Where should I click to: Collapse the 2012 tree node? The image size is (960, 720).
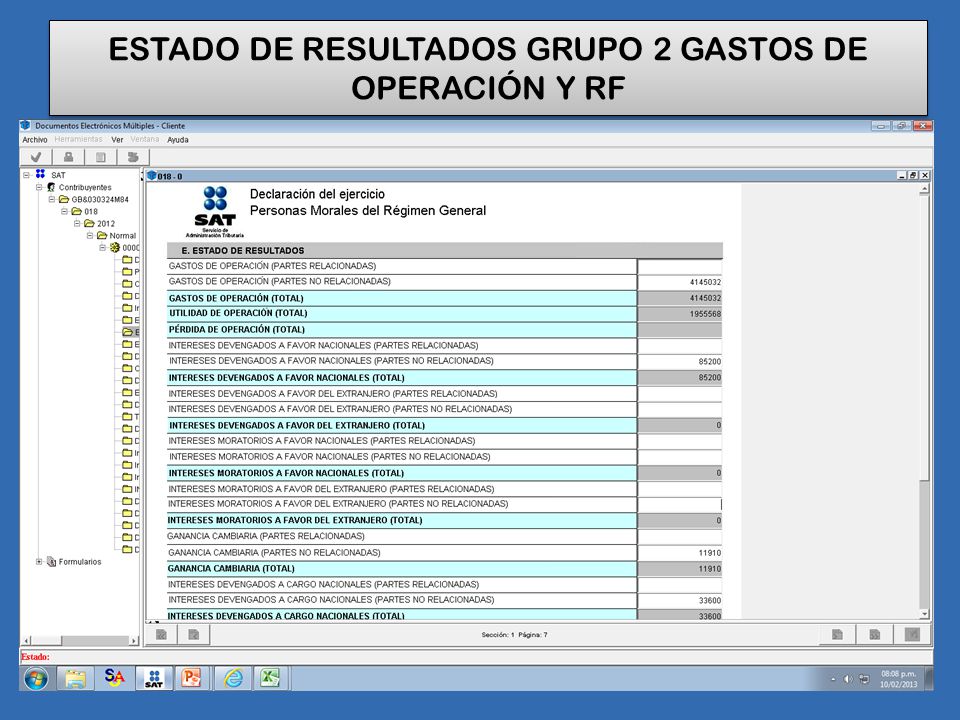pos(77,223)
